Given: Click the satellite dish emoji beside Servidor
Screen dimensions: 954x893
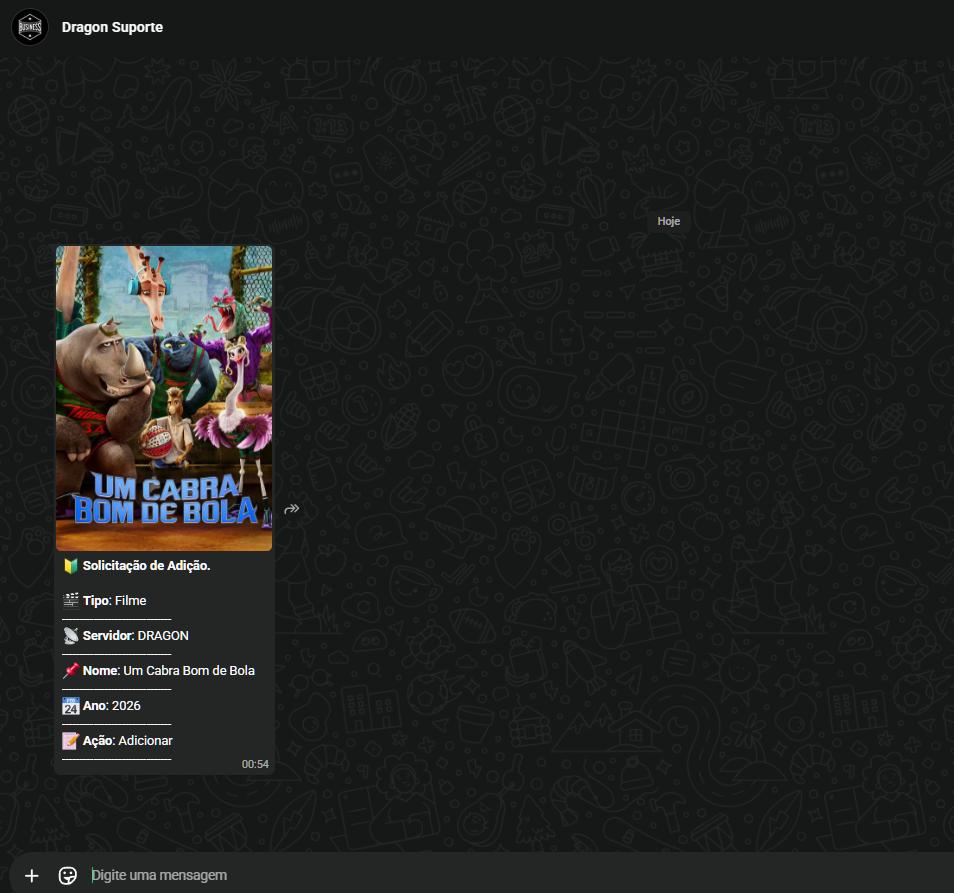Looking at the screenshot, I should (x=71, y=636).
